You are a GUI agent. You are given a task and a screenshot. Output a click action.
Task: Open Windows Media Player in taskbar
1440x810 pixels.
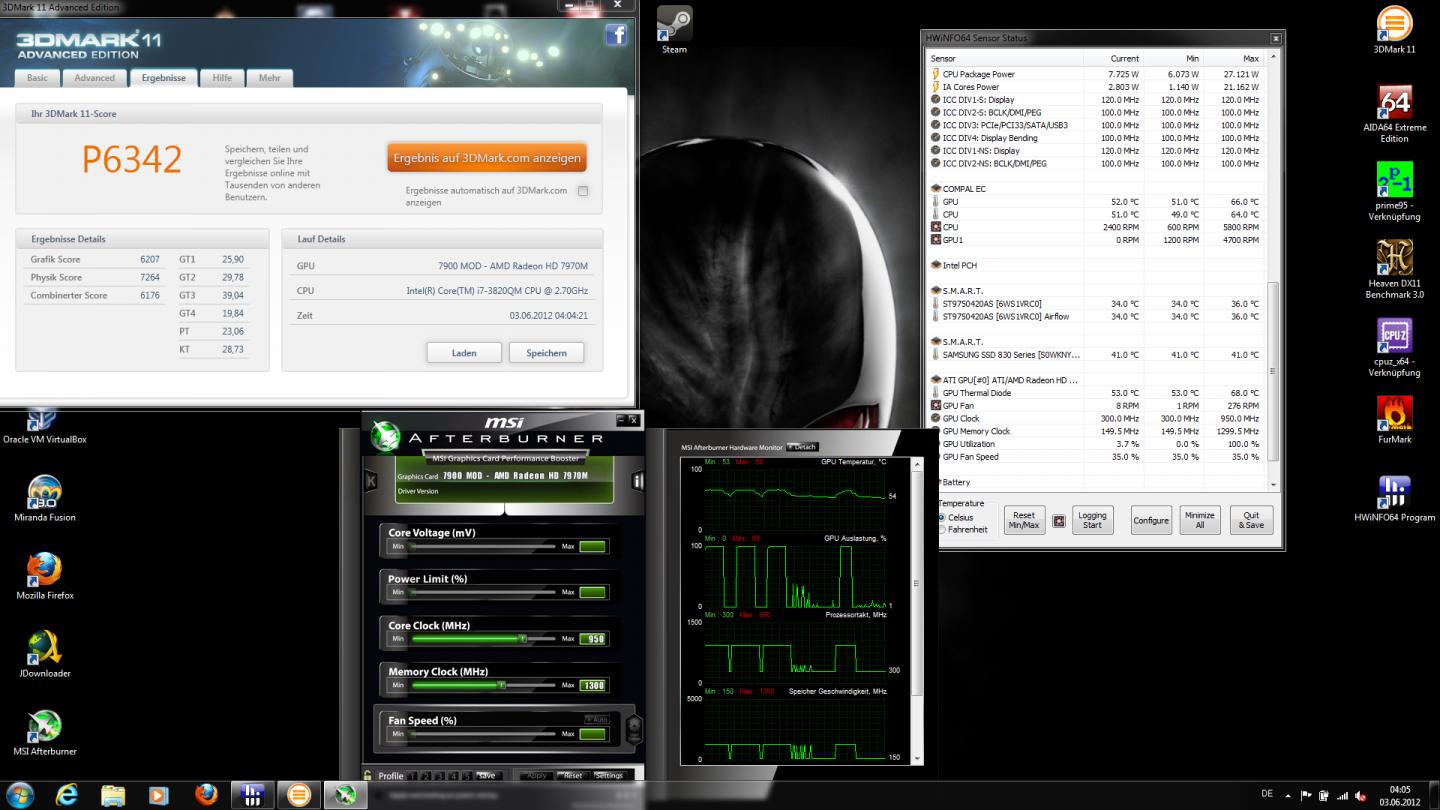click(159, 795)
